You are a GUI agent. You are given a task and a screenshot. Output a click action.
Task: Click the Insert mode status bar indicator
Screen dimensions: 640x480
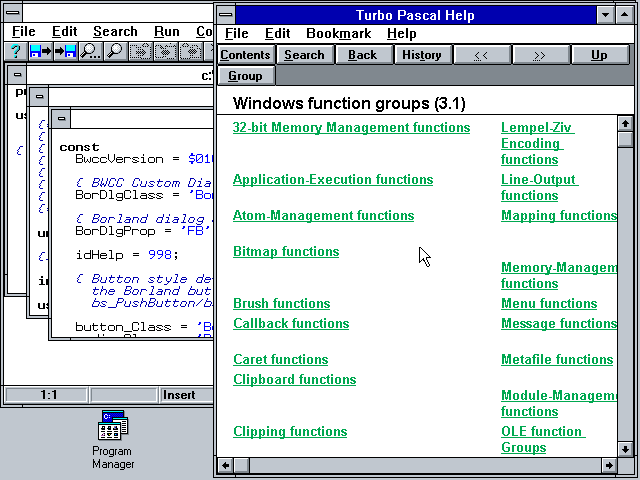[x=179, y=395]
